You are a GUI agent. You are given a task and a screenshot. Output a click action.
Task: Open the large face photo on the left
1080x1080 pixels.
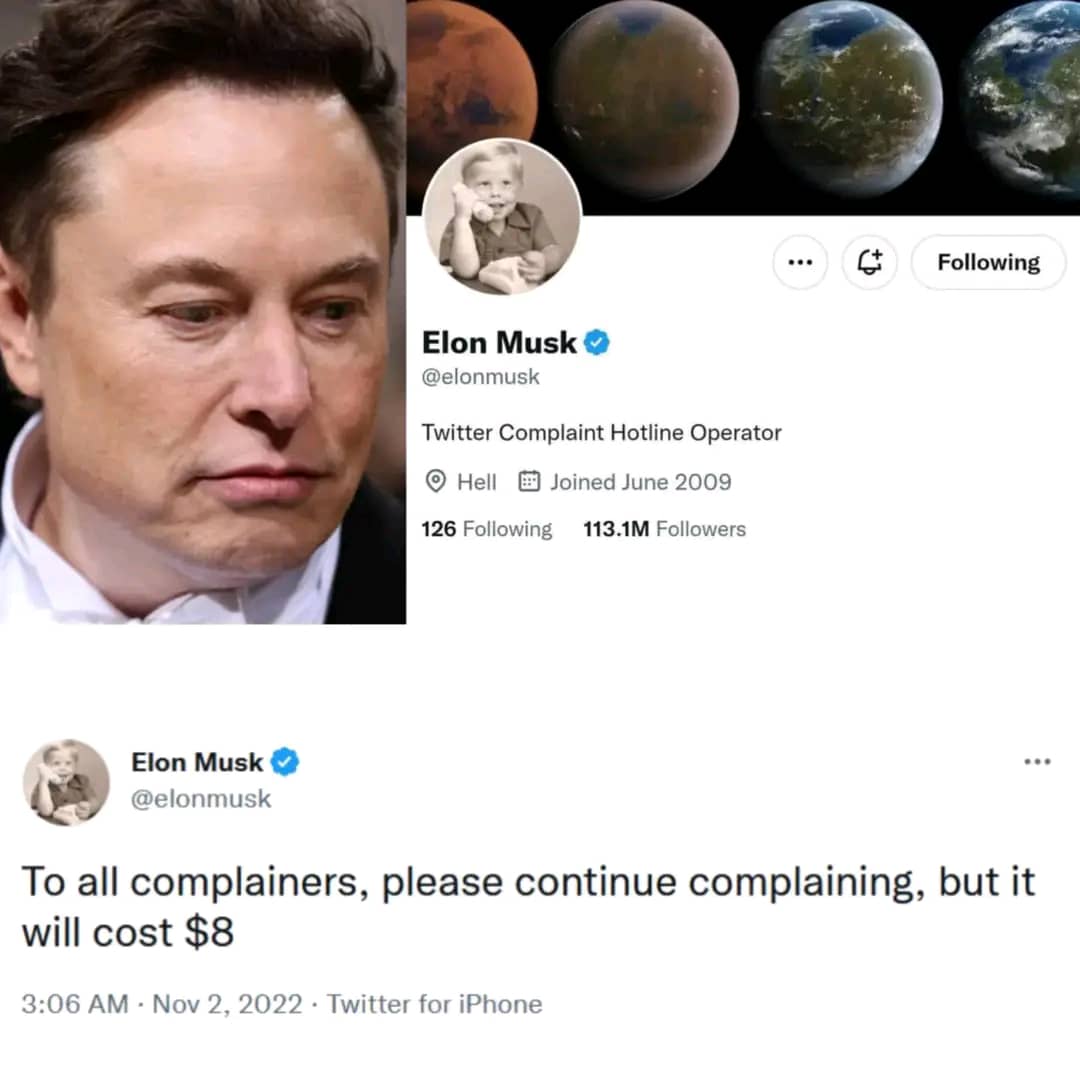pyautogui.click(x=202, y=311)
